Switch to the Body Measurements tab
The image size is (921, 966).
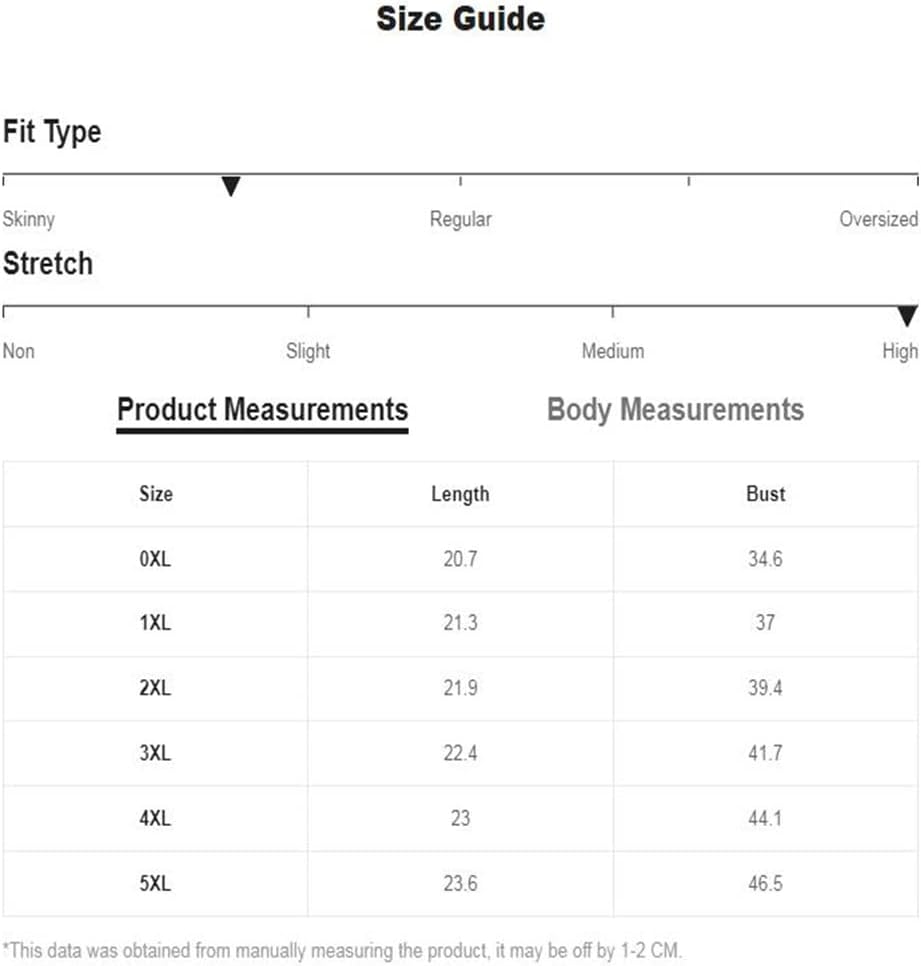[675, 410]
